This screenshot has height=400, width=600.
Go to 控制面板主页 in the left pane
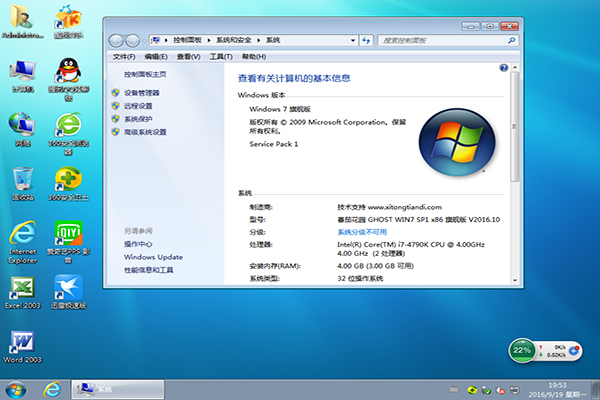145,74
